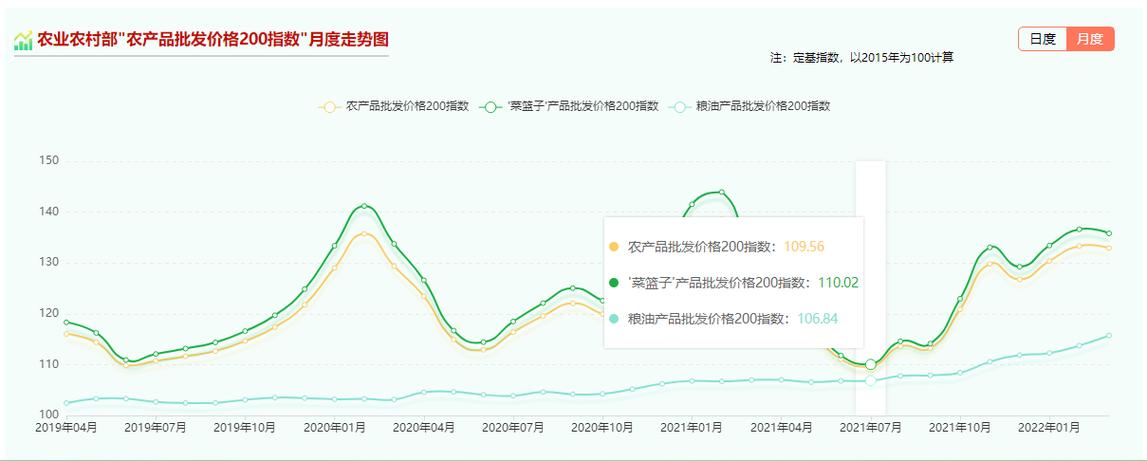Click the 2021年07月 highlighted cyan grain-oil point

click(x=870, y=381)
